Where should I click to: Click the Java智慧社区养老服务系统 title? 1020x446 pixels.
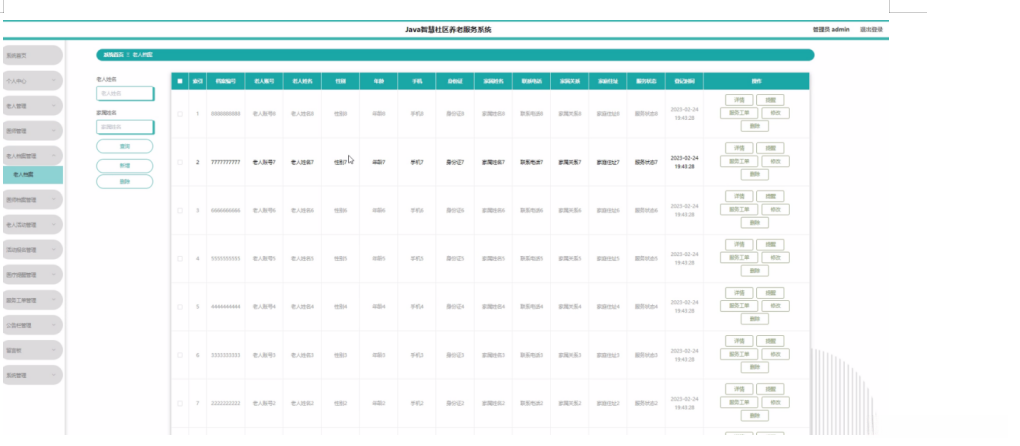pyautogui.click(x=448, y=29)
